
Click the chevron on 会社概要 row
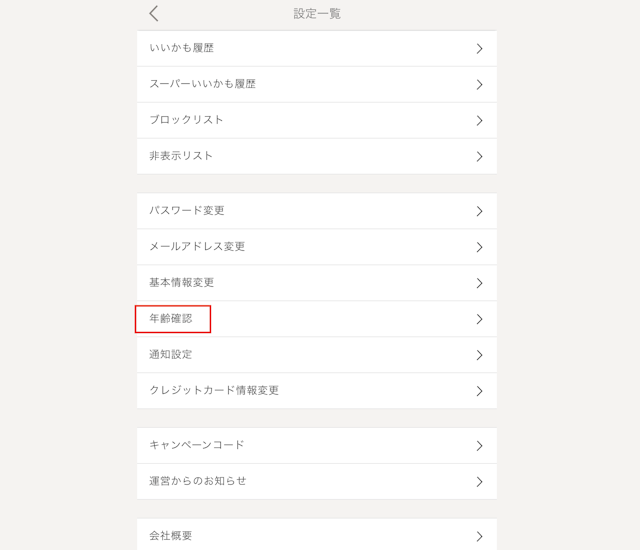tap(480, 536)
